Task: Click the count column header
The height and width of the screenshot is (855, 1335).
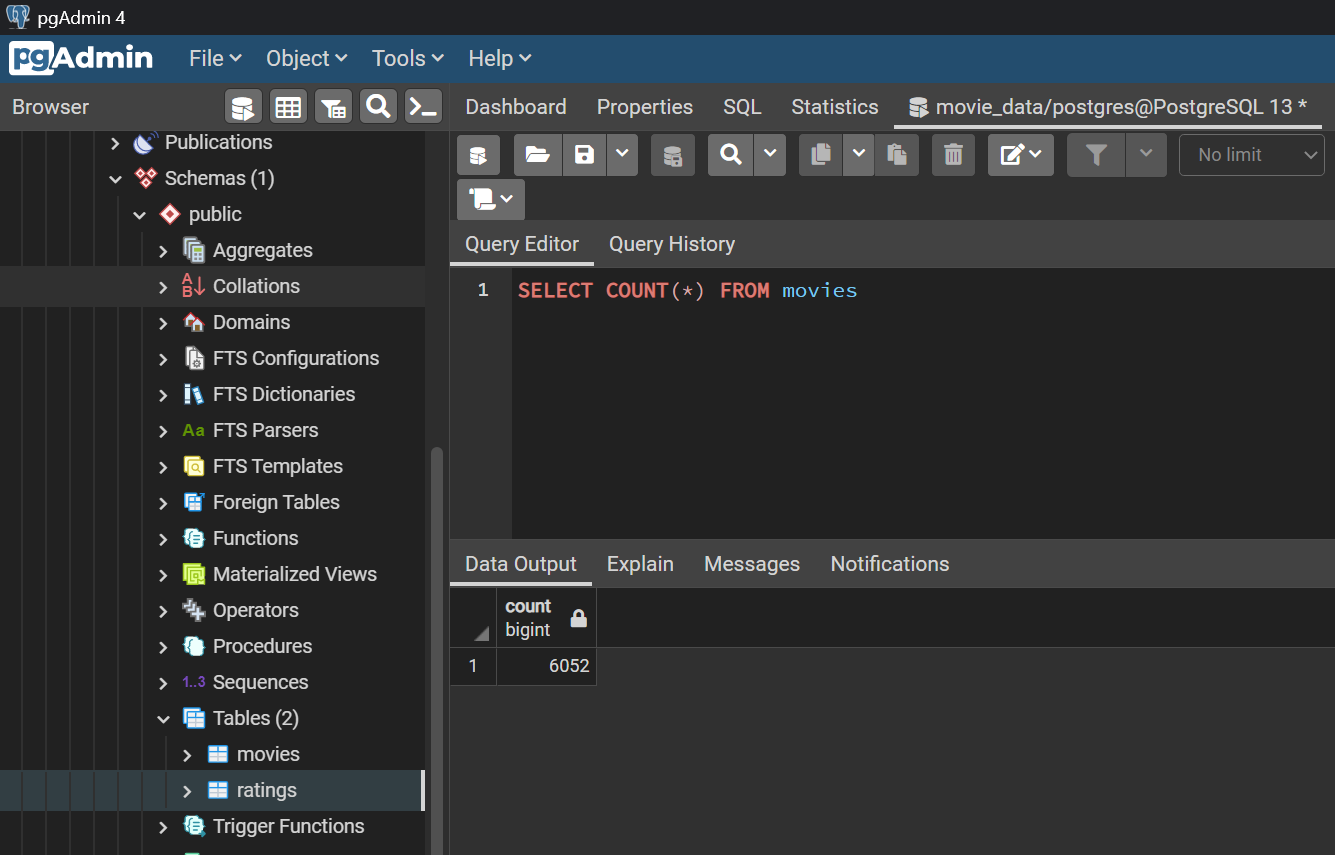Action: pos(546,618)
